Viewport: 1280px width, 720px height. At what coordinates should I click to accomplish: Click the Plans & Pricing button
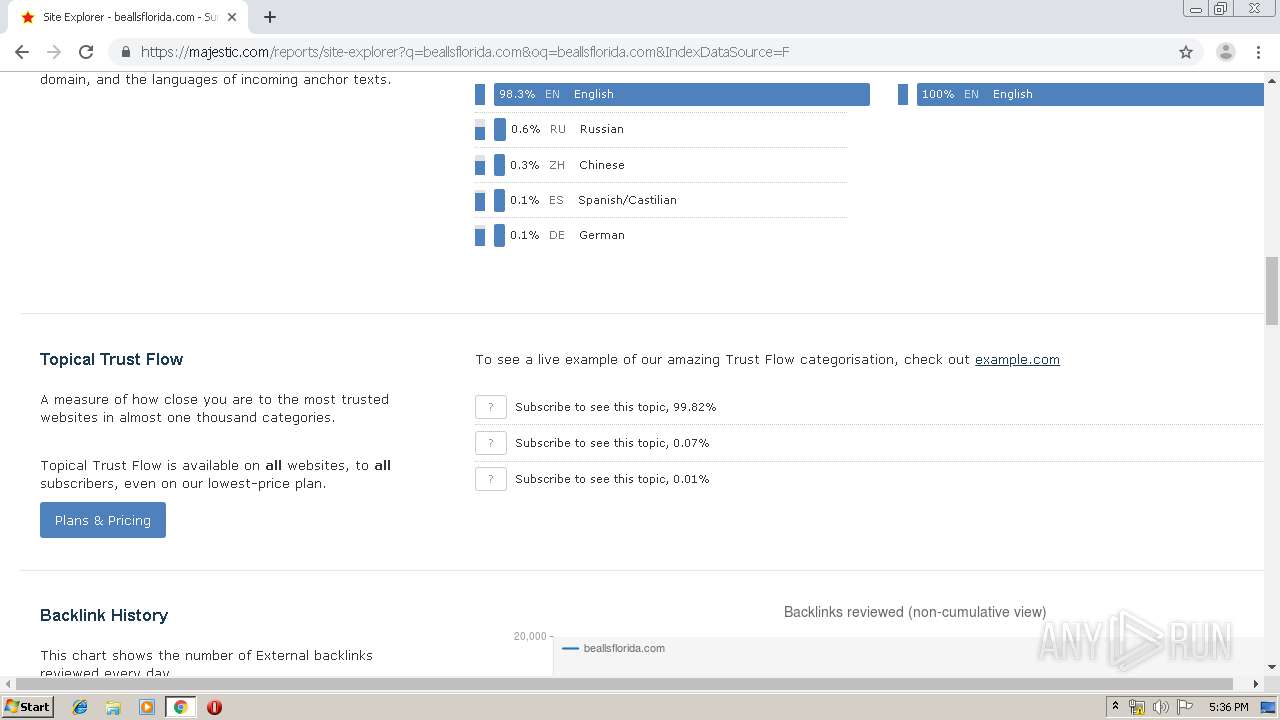point(103,520)
